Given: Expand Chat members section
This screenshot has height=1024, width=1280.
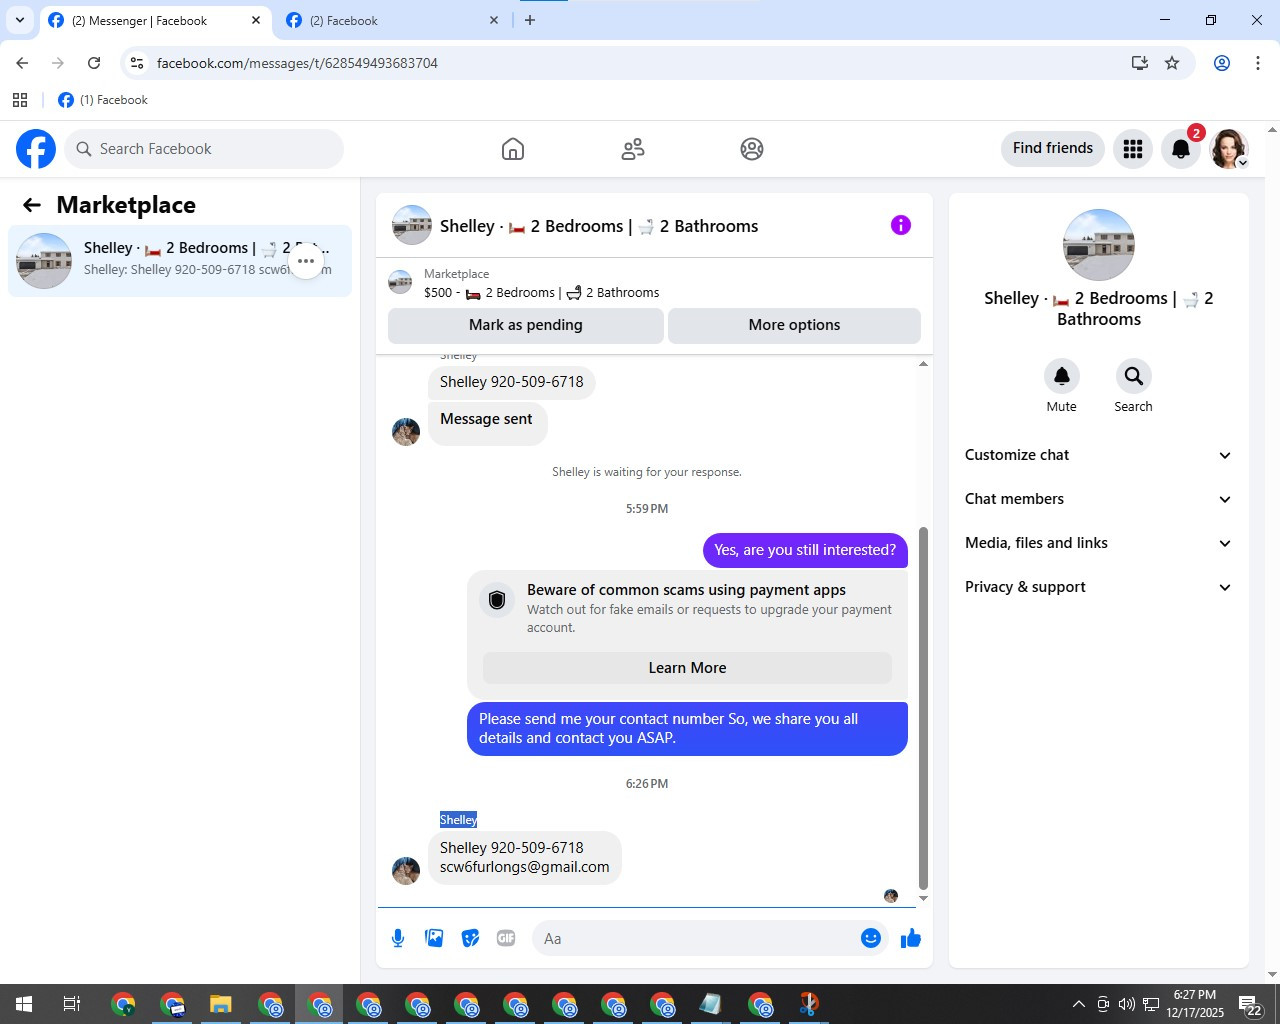Looking at the screenshot, I should click(1098, 499).
